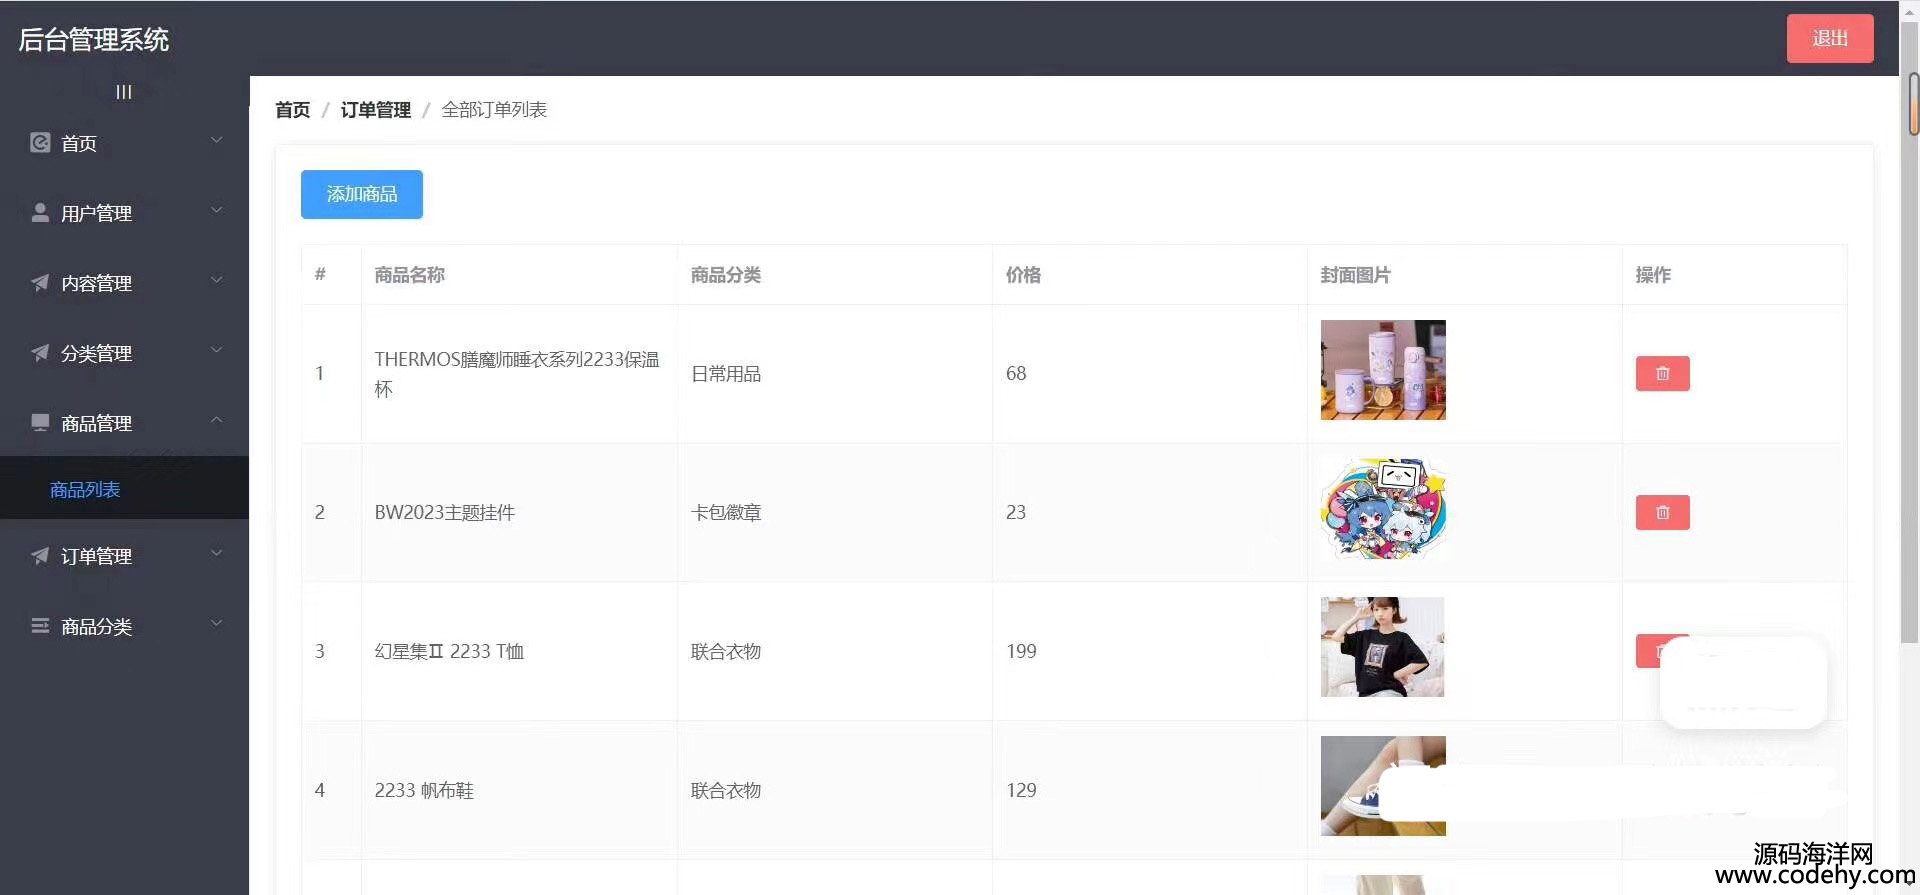Click the 商品管理 monitor icon
This screenshot has height=895, width=1920.
click(x=40, y=423)
